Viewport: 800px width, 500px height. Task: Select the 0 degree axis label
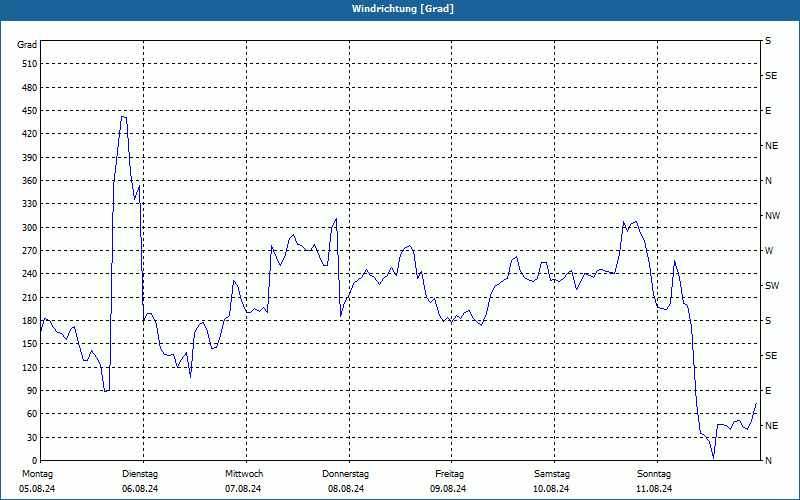click(34, 460)
